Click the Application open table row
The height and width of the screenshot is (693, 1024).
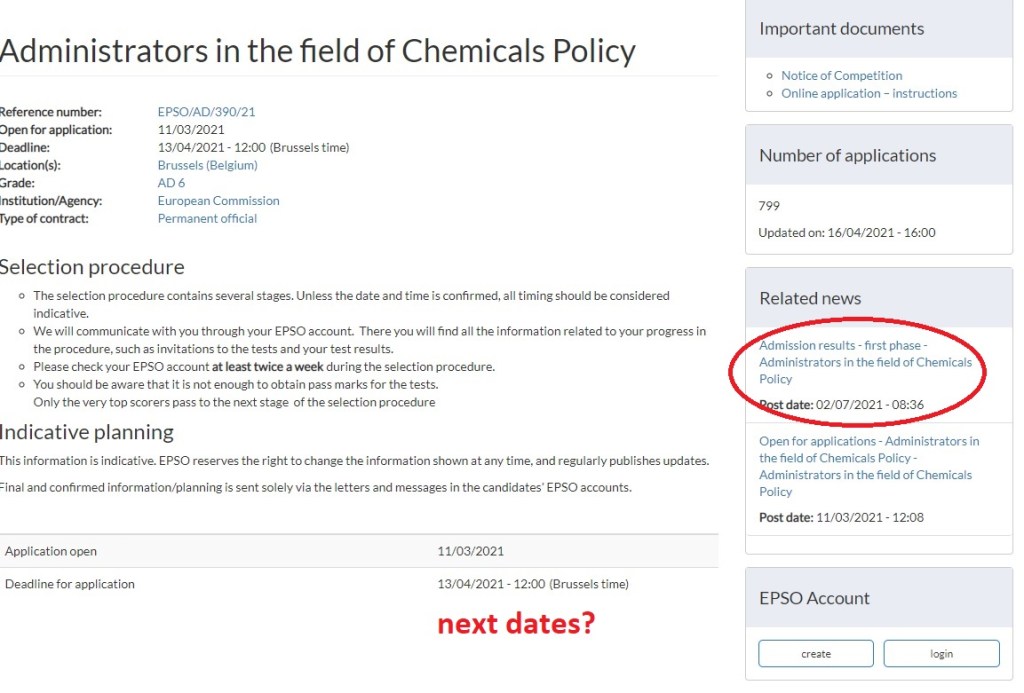coord(358,551)
